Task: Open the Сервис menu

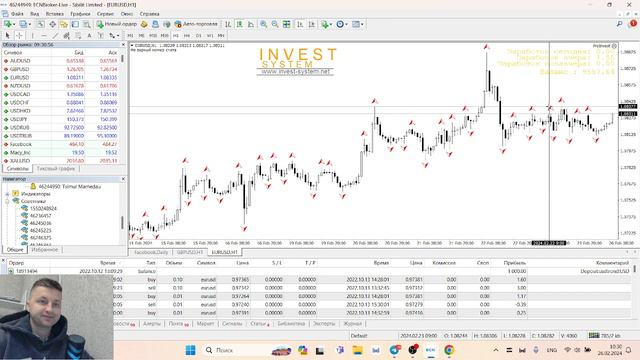Action: (105, 13)
